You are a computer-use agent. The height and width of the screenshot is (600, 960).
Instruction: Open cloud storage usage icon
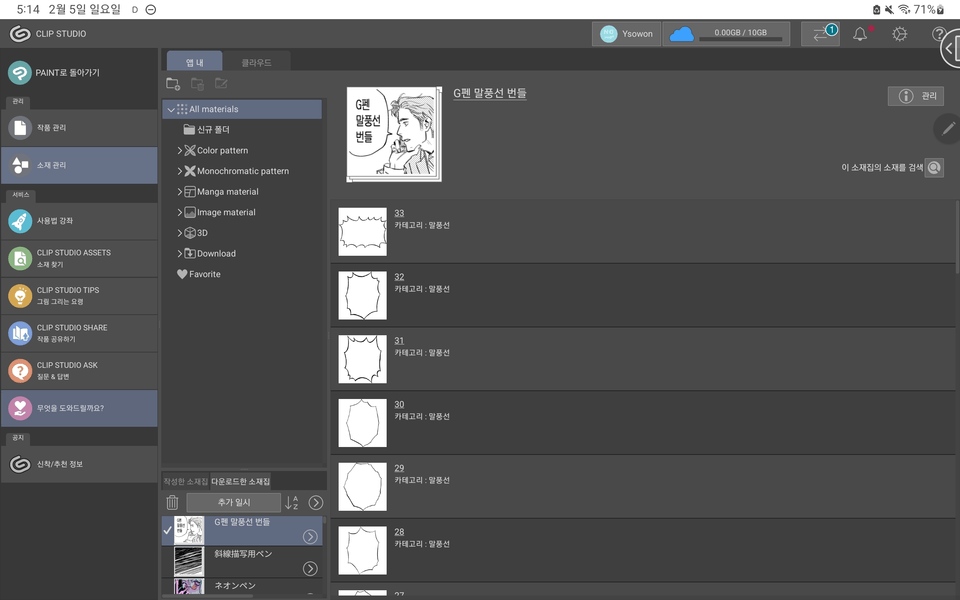[681, 34]
